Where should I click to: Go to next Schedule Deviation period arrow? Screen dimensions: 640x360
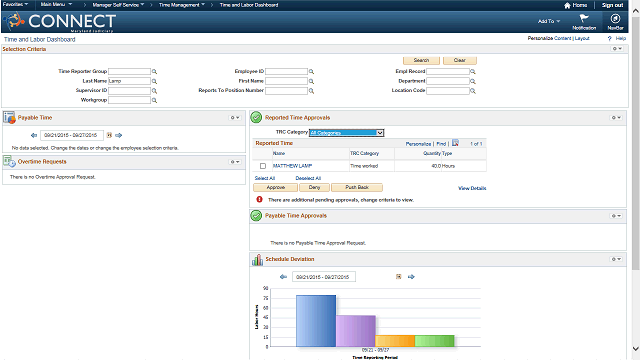[411, 277]
